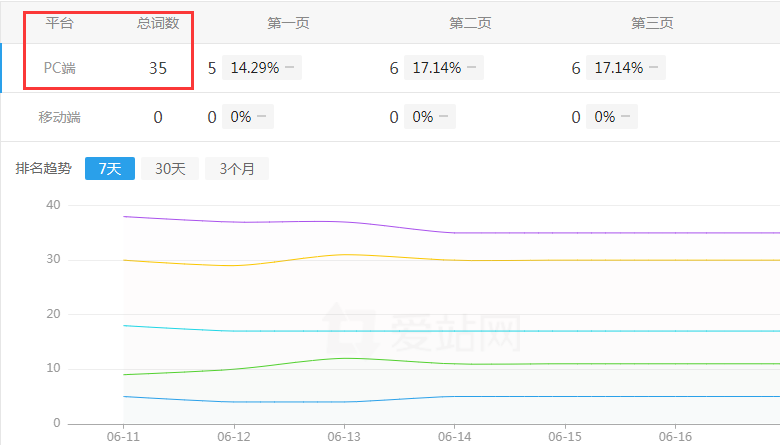Click the yellow trend line in chart
The height and width of the screenshot is (445, 780).
tap(500, 260)
